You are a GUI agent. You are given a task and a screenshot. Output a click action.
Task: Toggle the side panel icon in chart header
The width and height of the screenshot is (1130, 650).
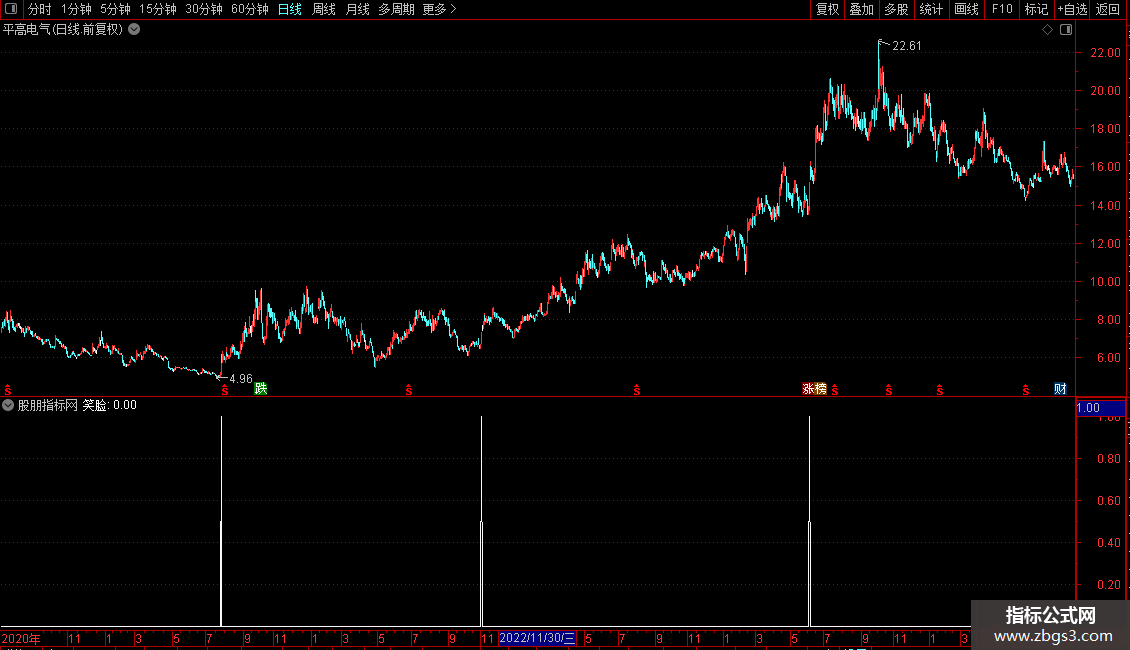point(1066,30)
